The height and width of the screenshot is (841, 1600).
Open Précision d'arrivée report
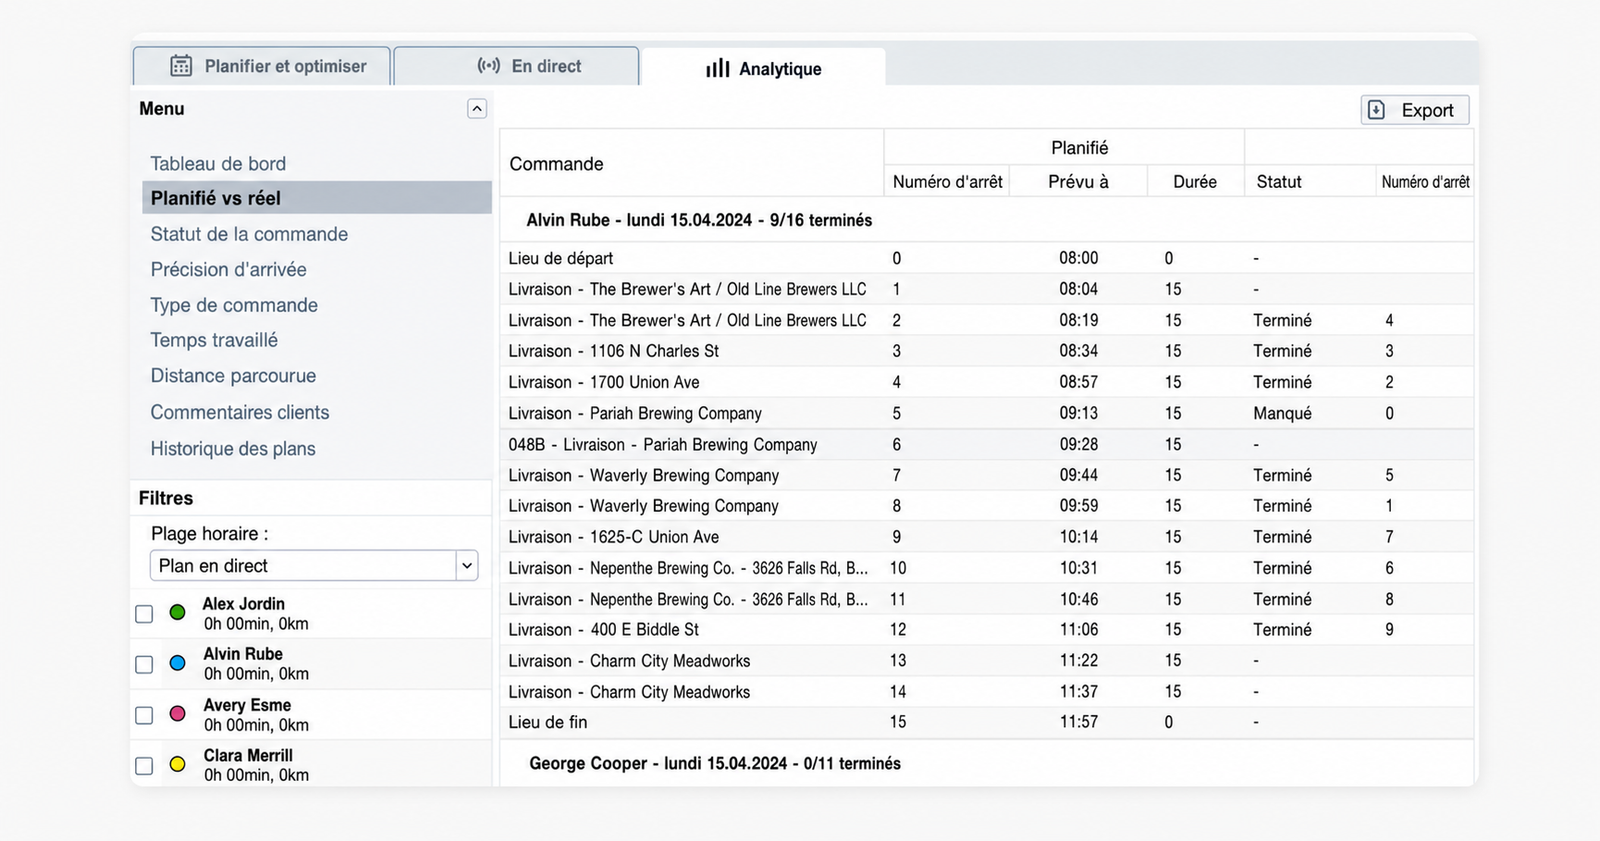coord(228,270)
